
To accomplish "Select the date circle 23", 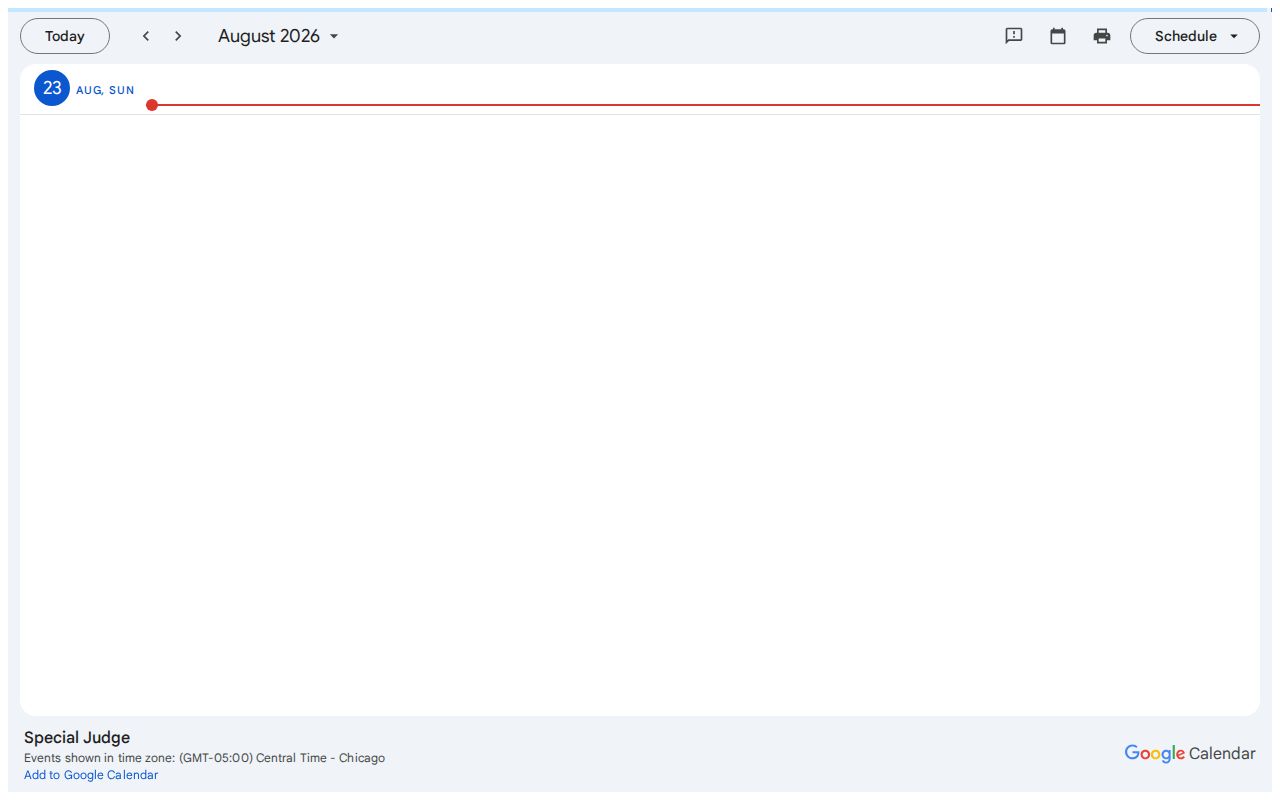I will [x=52, y=88].
